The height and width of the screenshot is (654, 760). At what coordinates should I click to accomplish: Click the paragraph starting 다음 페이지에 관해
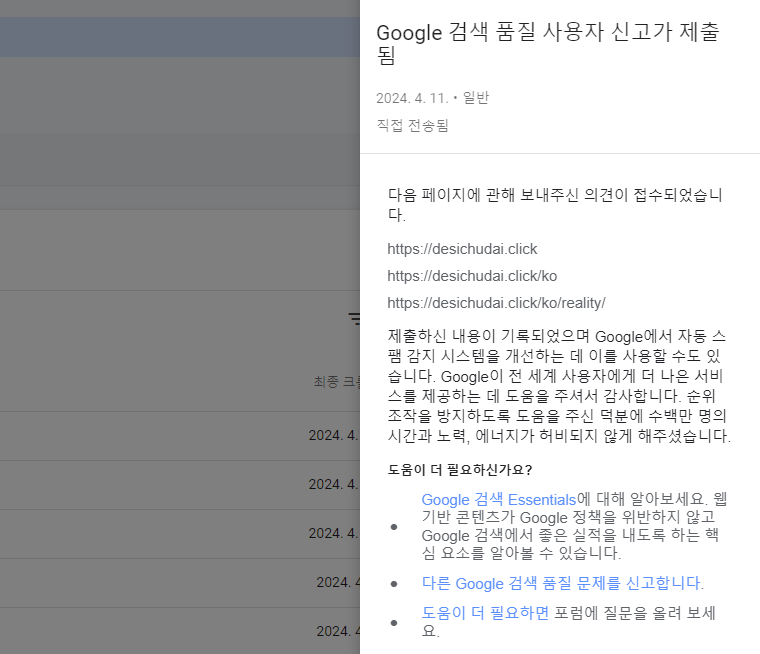[x=555, y=205]
